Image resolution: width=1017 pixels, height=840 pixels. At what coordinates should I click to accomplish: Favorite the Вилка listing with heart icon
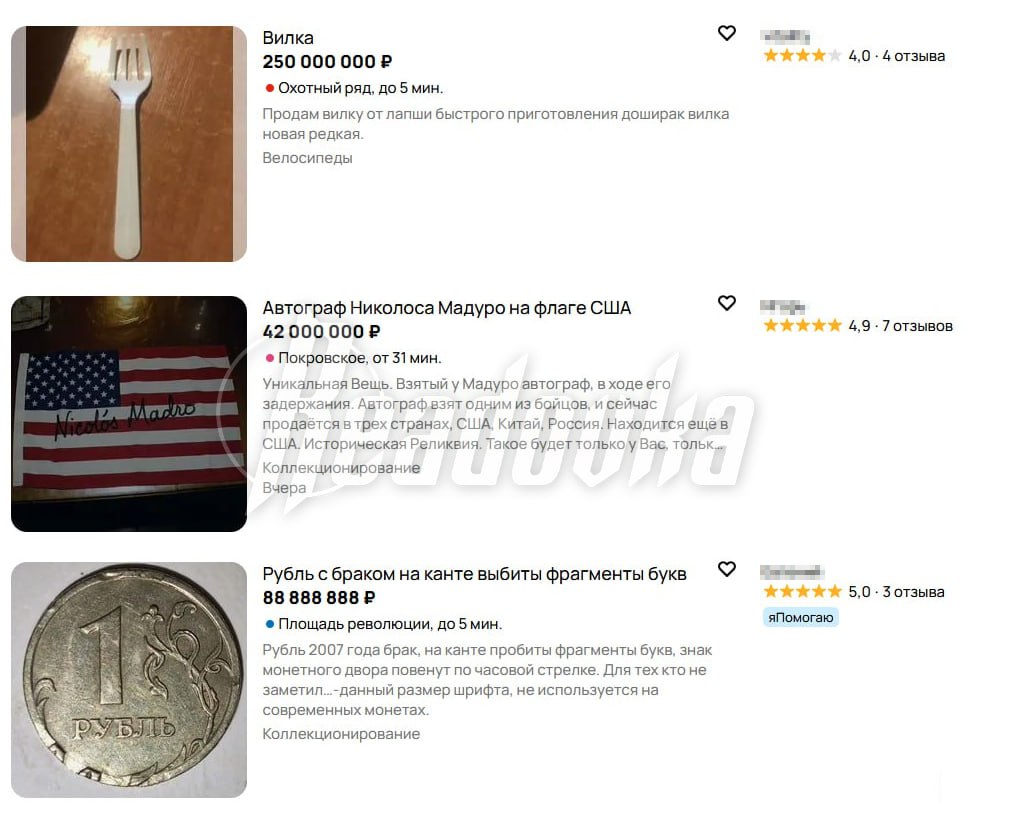click(726, 32)
